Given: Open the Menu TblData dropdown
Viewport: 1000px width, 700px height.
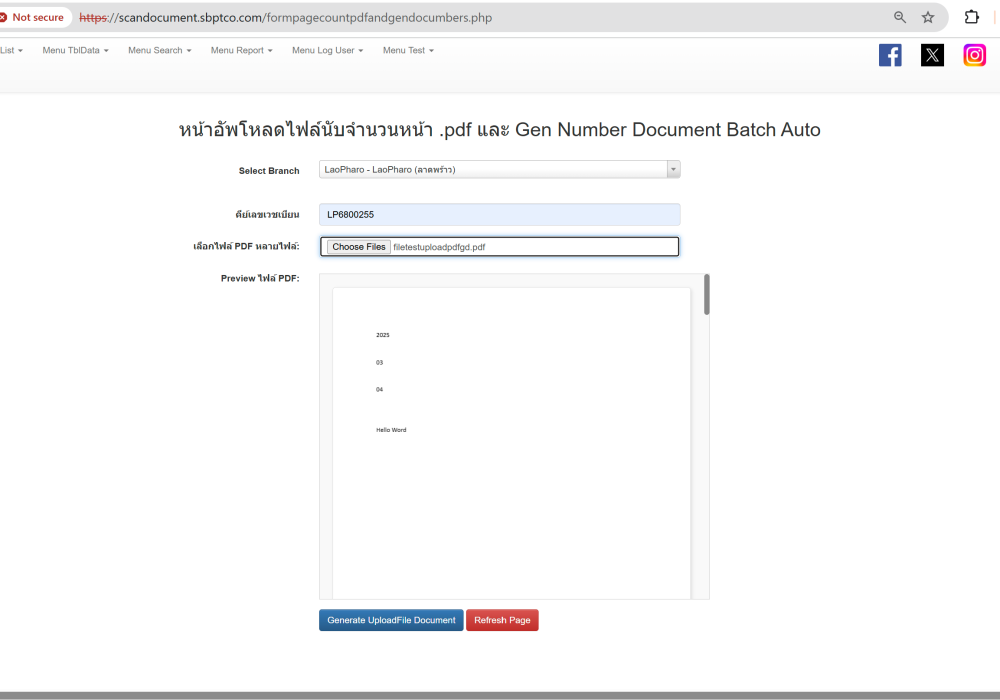Looking at the screenshot, I should (75, 50).
